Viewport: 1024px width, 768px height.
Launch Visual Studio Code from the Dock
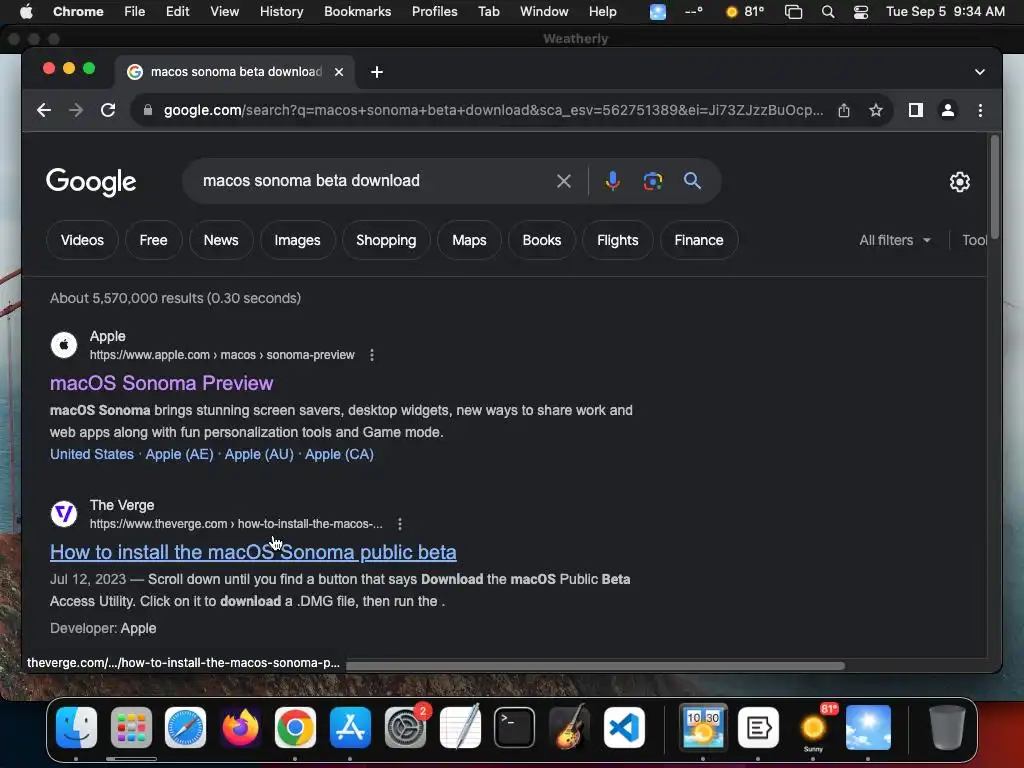tap(624, 727)
